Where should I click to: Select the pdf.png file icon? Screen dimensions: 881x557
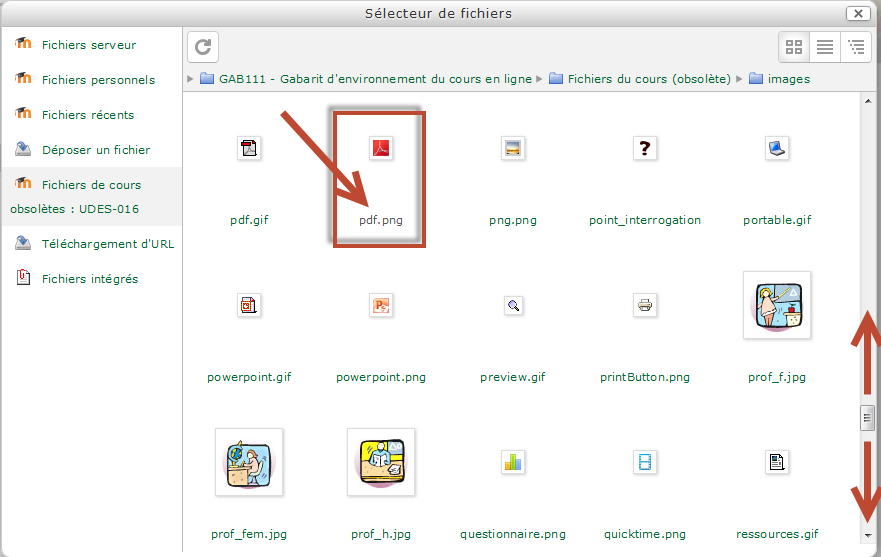click(x=381, y=149)
